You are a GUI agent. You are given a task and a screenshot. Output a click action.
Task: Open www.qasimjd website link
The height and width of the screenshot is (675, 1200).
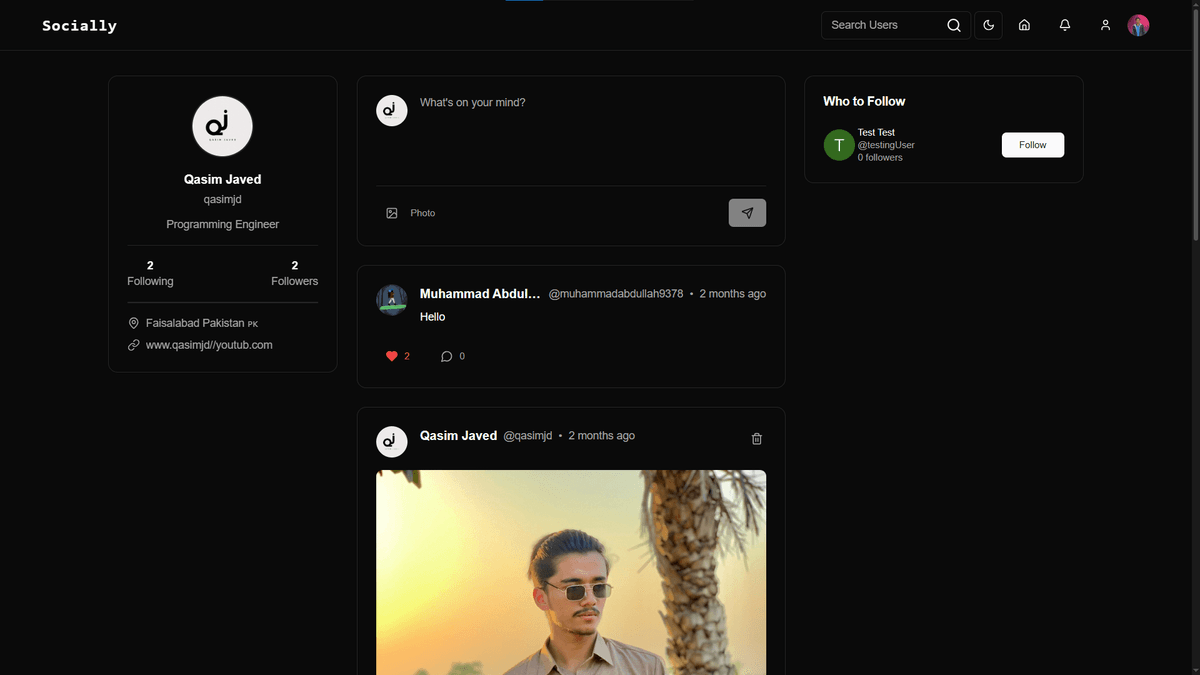coord(209,345)
